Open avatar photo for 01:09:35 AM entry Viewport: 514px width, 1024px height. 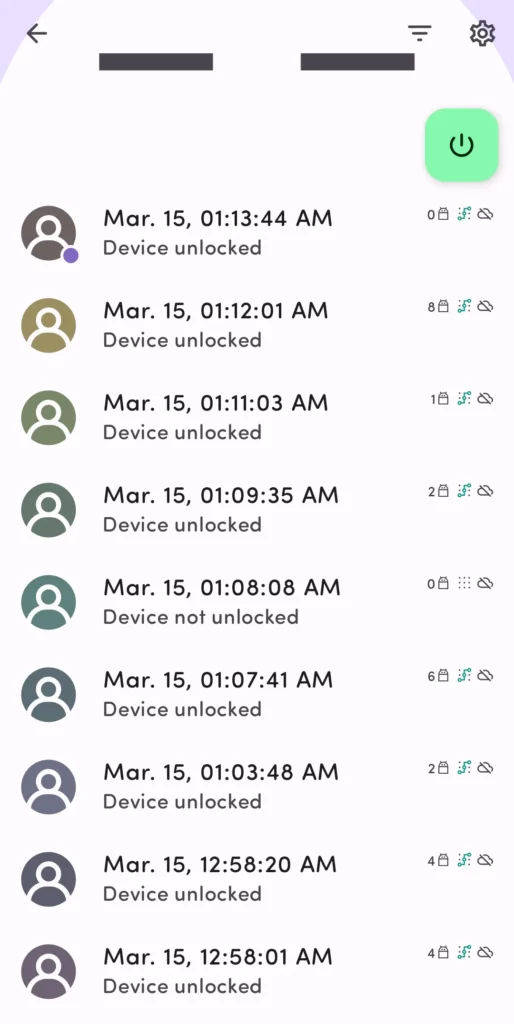pyautogui.click(x=48, y=510)
